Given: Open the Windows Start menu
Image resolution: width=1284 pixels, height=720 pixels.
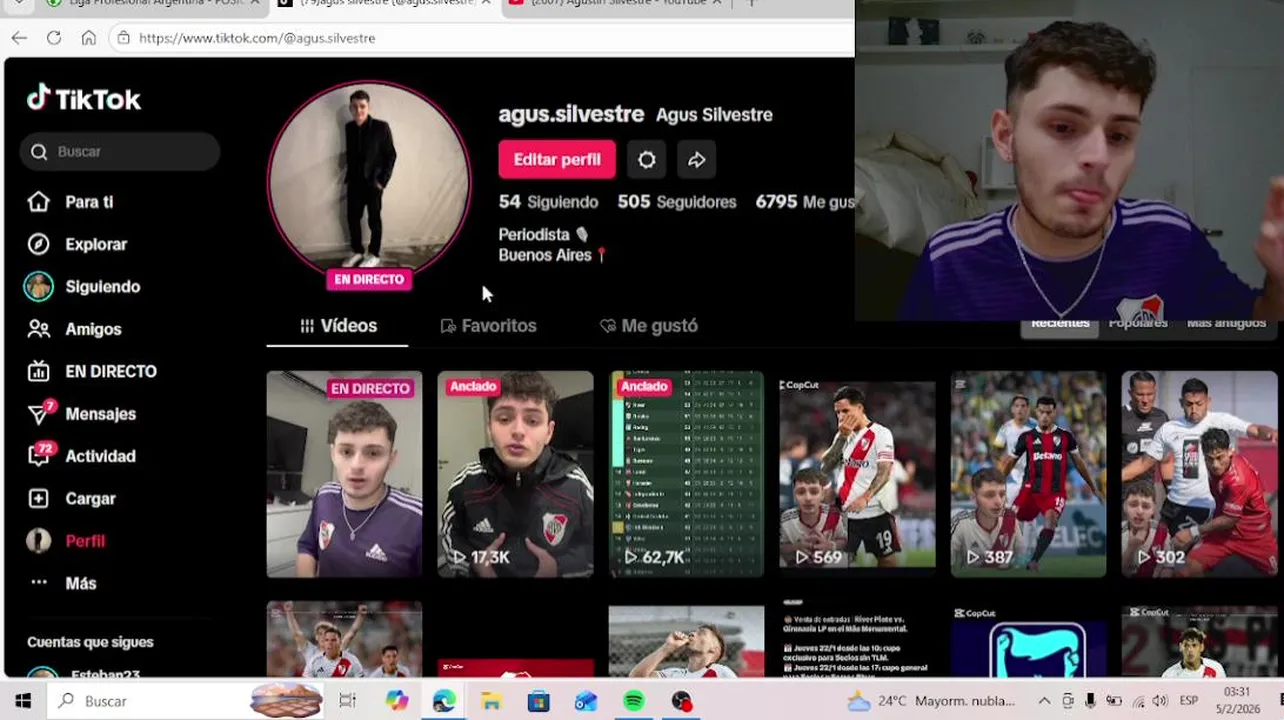Looking at the screenshot, I should click(23, 701).
